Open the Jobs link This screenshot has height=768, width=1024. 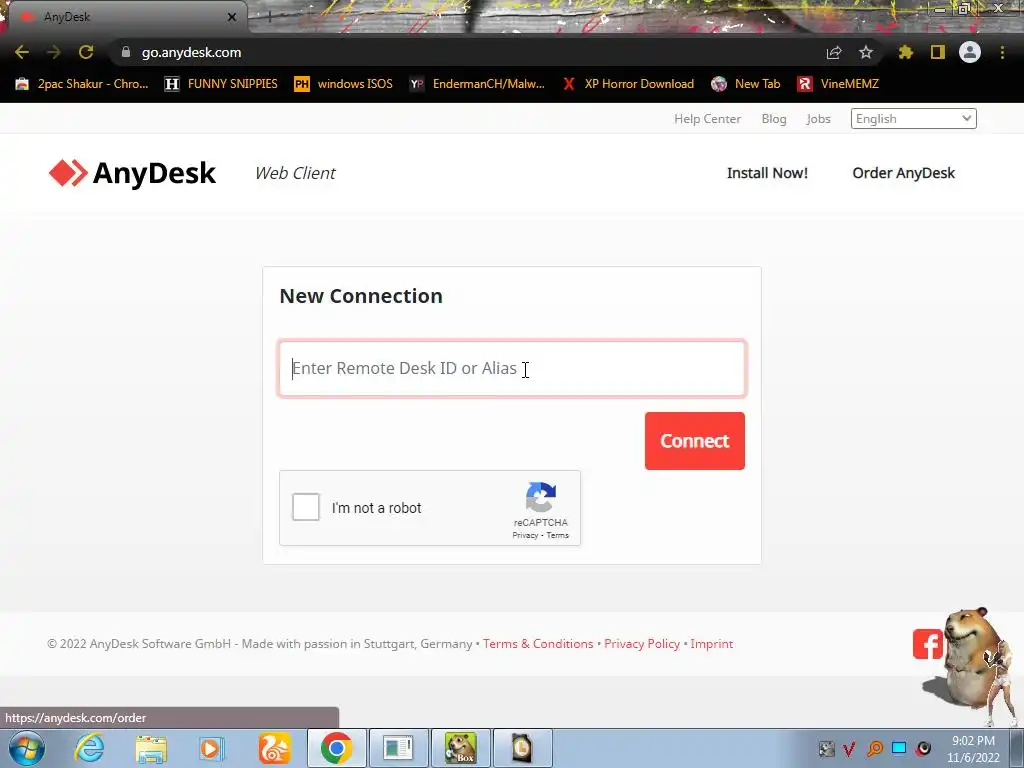[x=818, y=119]
